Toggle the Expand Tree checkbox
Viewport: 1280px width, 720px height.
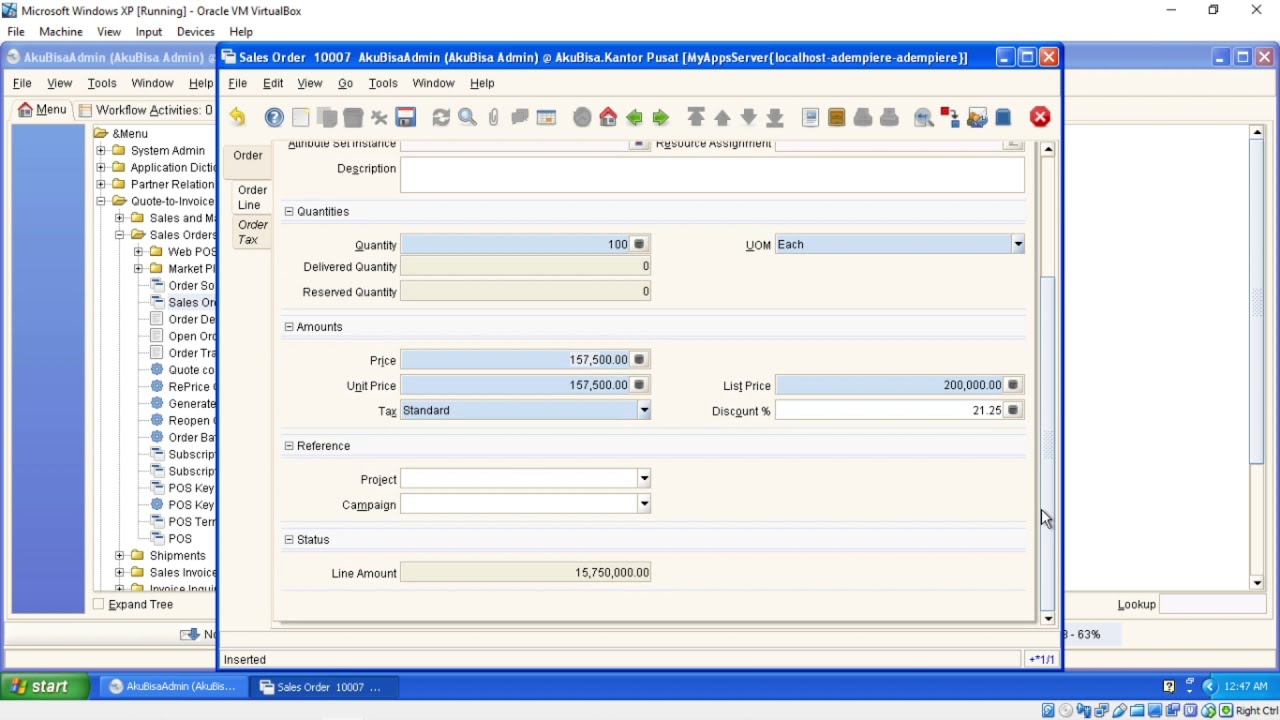point(99,604)
